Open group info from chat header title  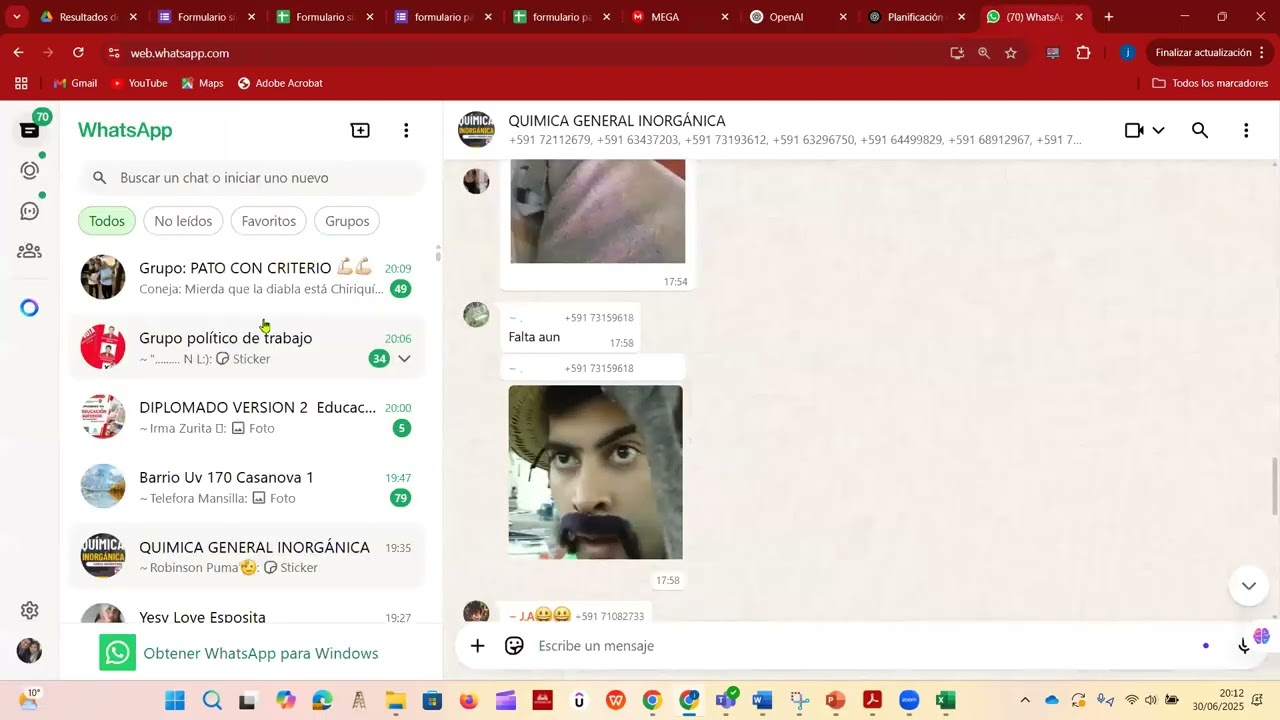coord(617,121)
